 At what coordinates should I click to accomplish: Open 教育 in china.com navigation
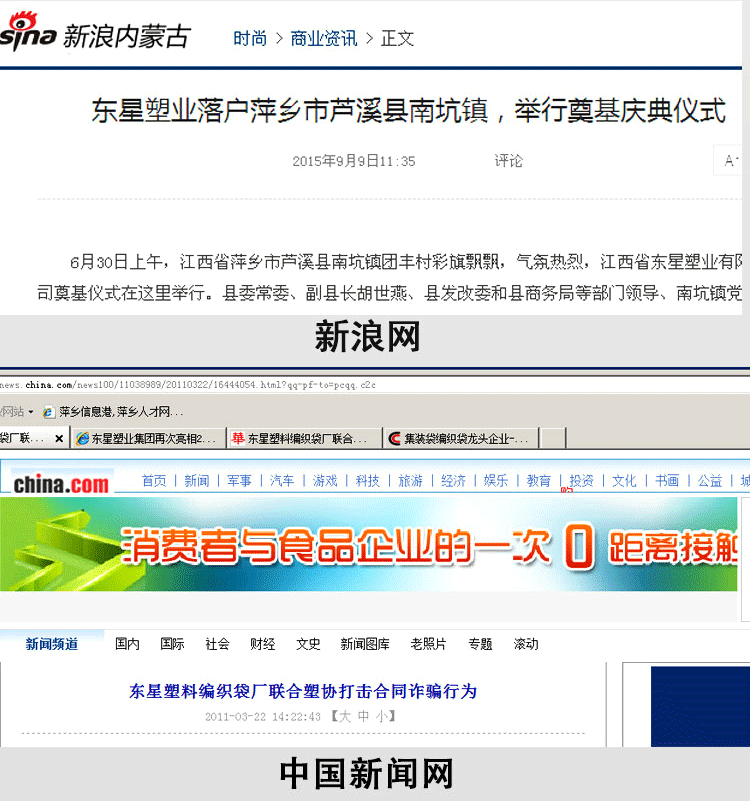539,481
